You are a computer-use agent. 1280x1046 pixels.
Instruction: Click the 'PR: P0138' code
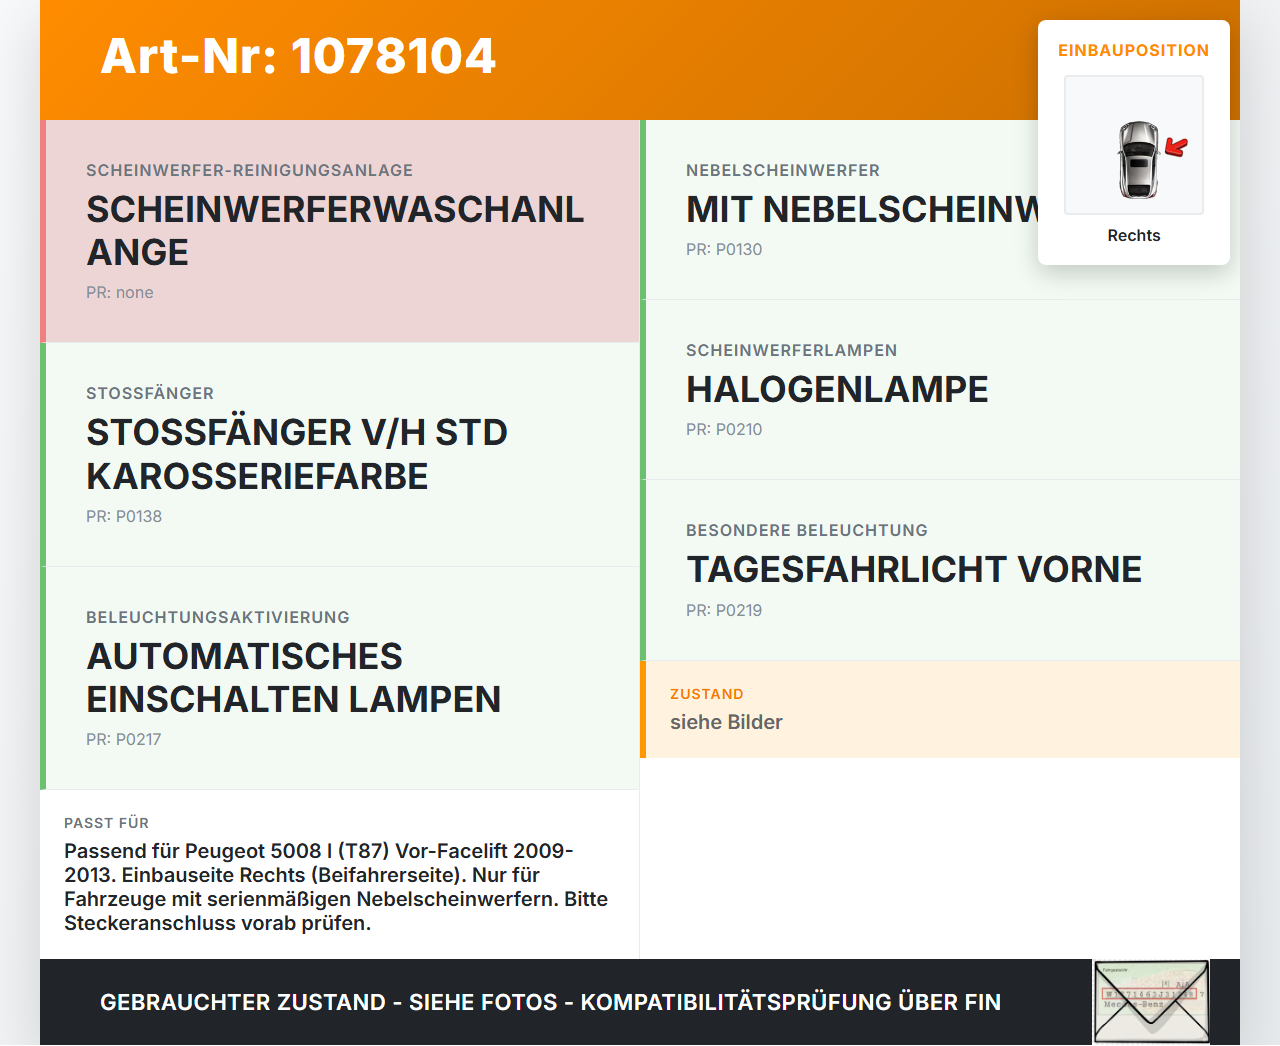point(124,516)
